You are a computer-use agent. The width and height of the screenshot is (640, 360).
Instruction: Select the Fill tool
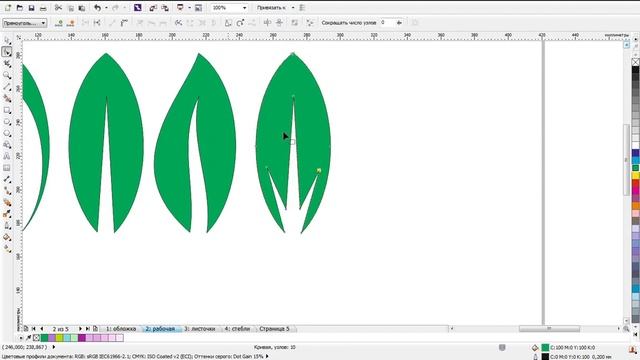coord(7,237)
